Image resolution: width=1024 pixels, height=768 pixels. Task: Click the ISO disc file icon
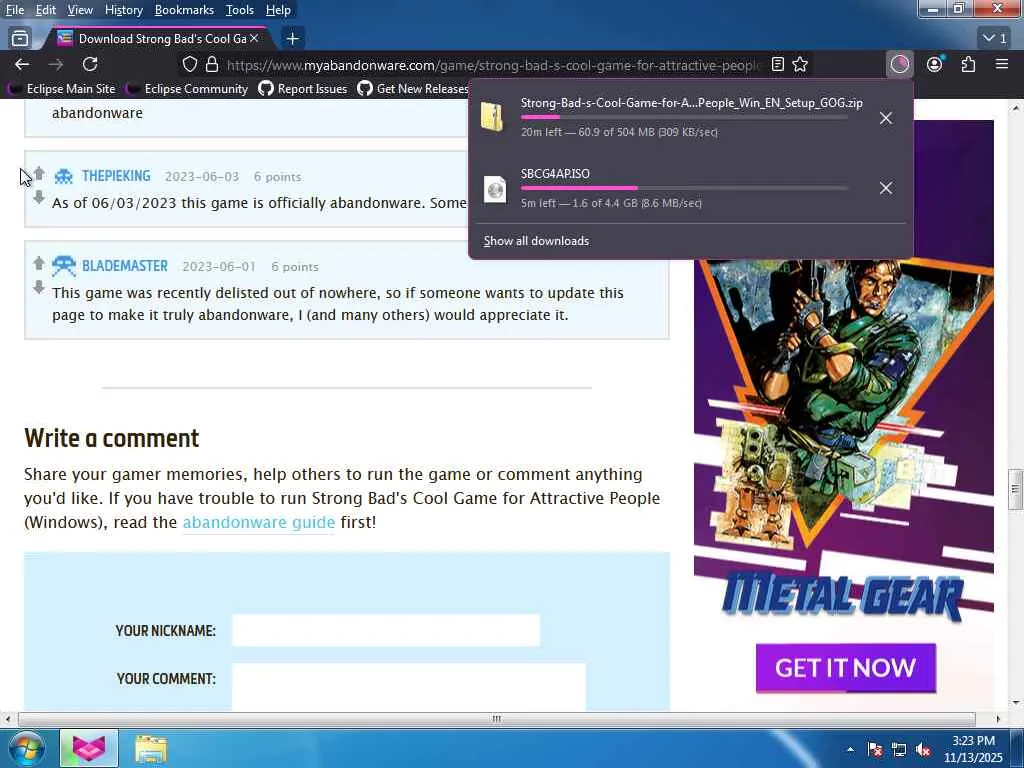click(495, 189)
